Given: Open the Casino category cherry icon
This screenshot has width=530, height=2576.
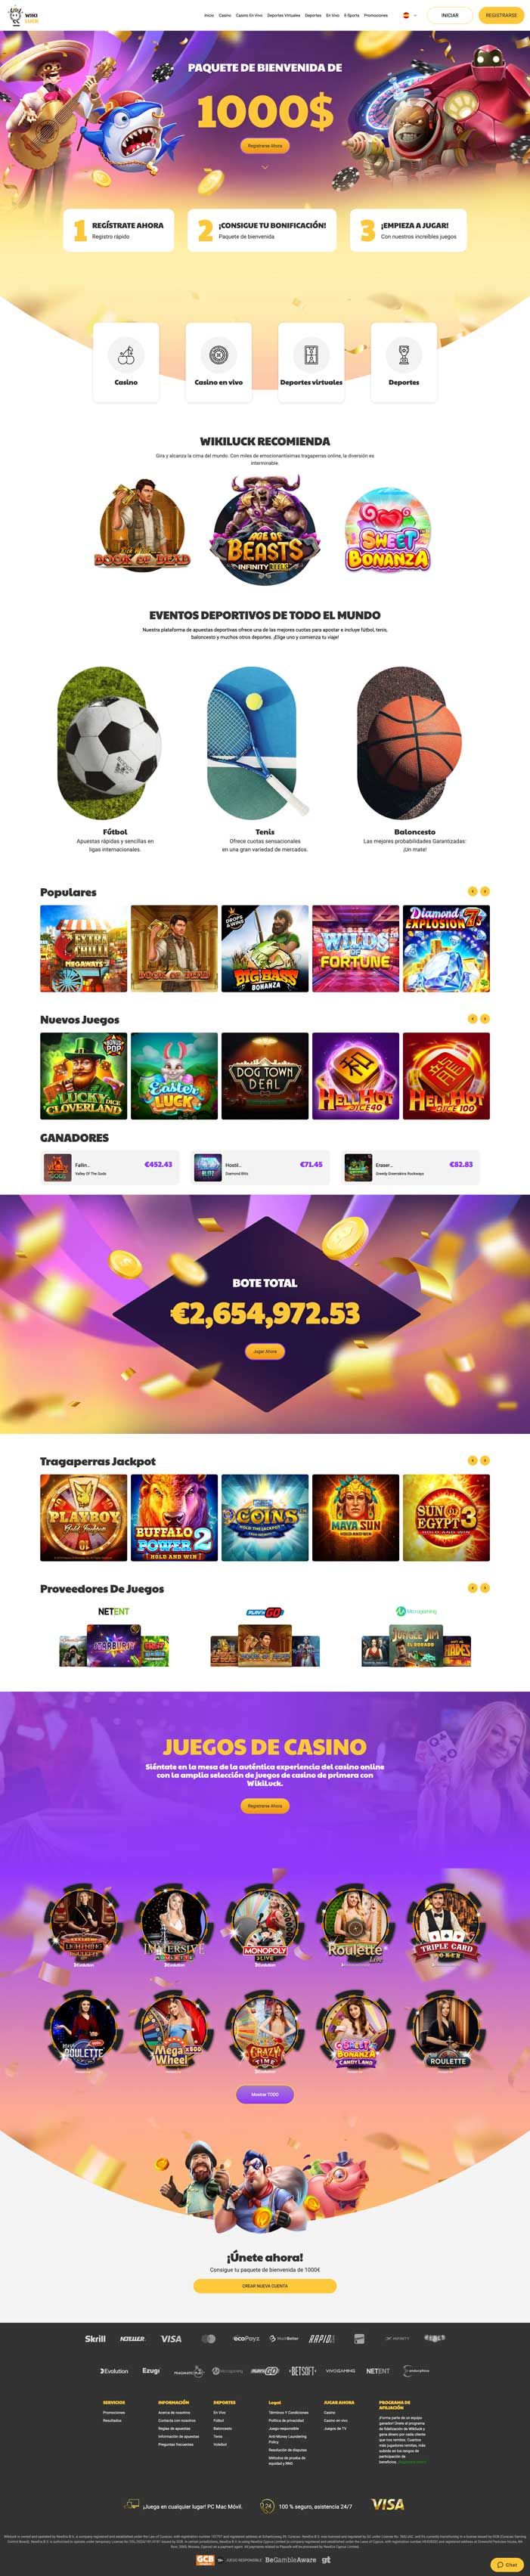Looking at the screenshot, I should tap(126, 354).
